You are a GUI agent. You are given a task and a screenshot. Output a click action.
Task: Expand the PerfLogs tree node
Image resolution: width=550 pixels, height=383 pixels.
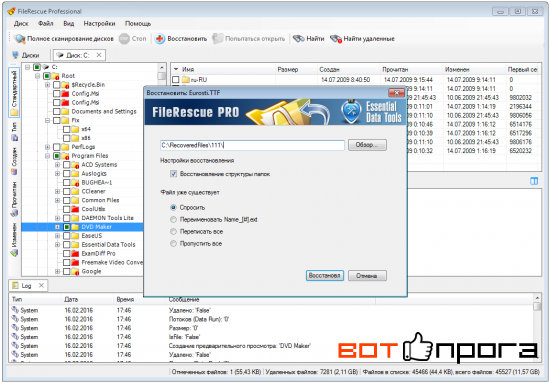coord(47,147)
